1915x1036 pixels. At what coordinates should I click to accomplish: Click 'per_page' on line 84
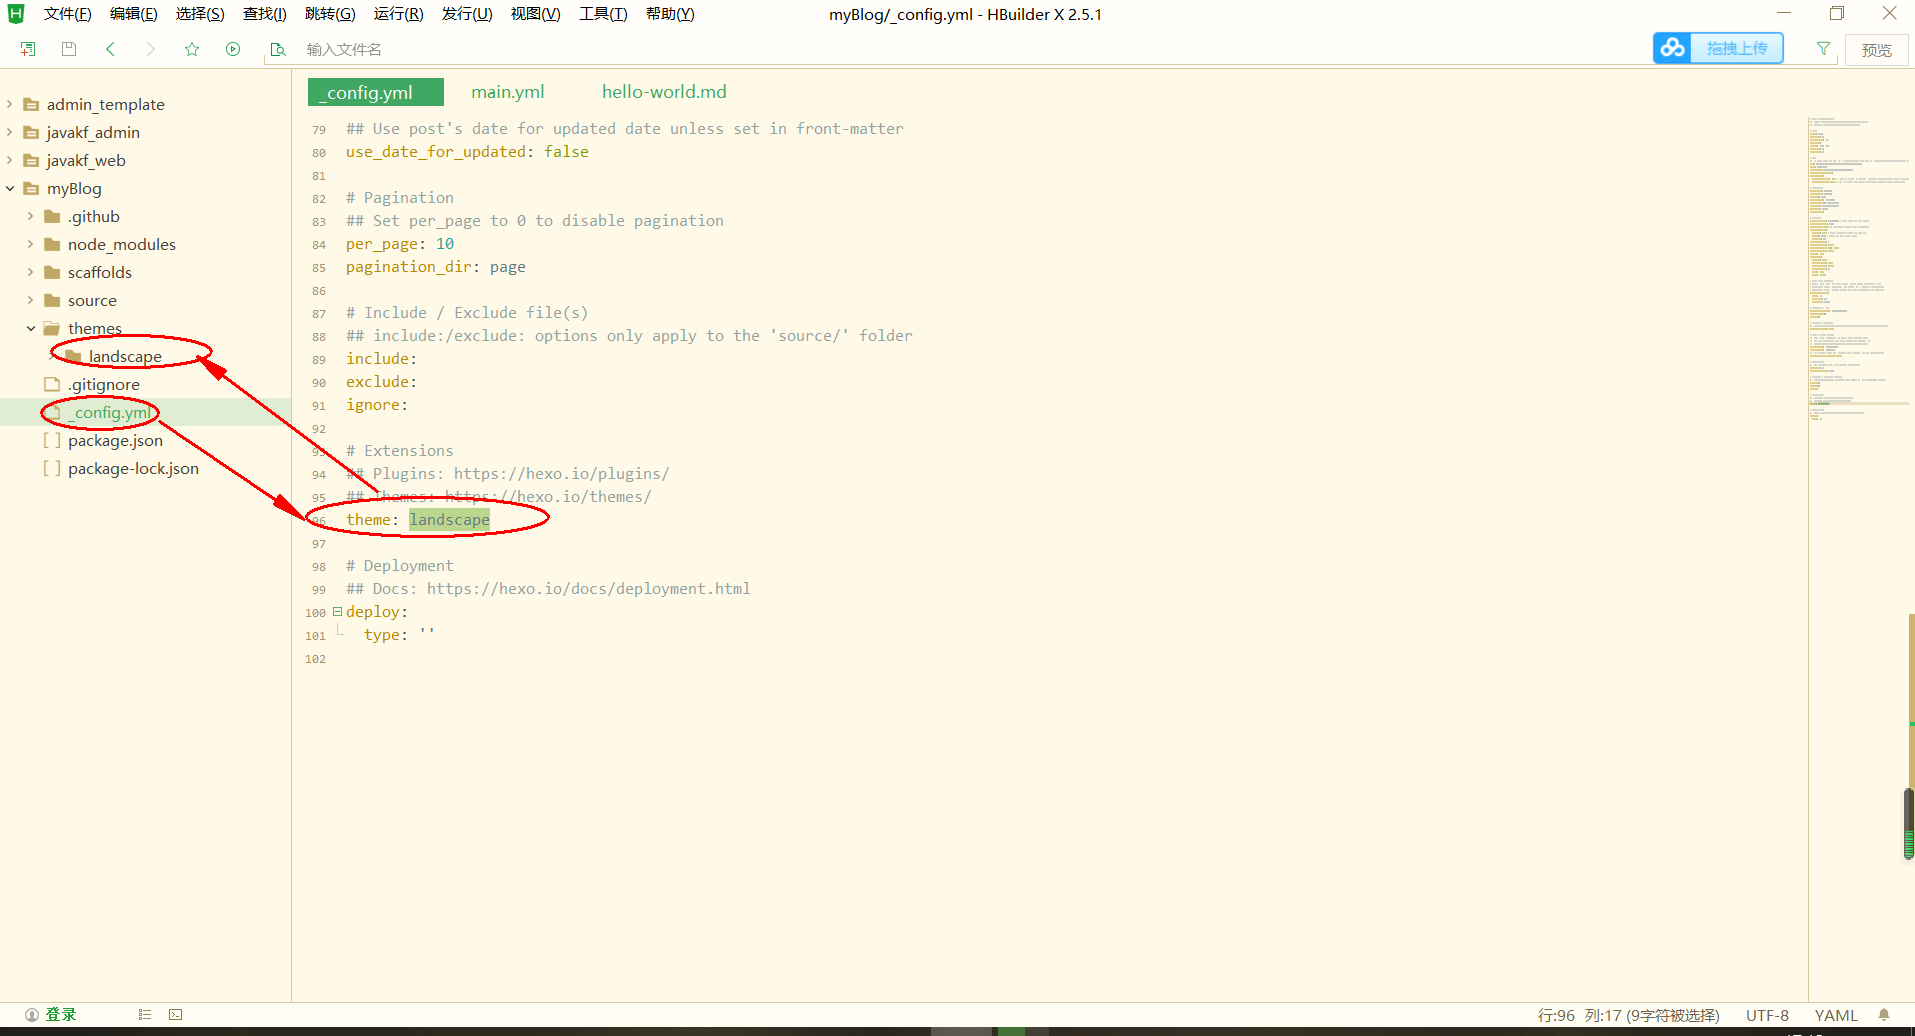382,244
